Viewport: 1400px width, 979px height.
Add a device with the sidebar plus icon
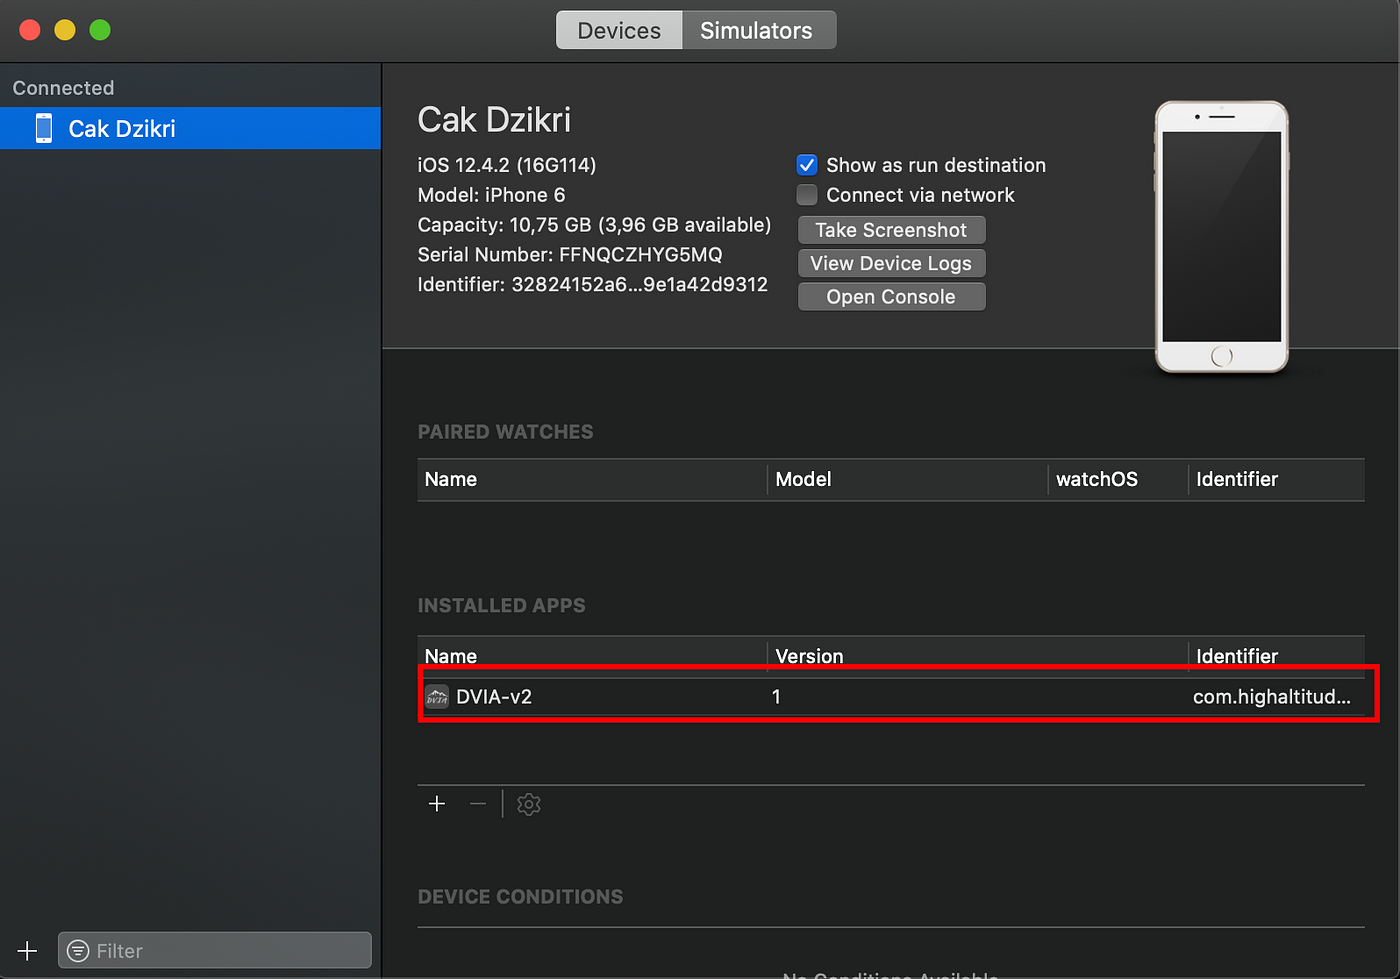pyautogui.click(x=28, y=950)
